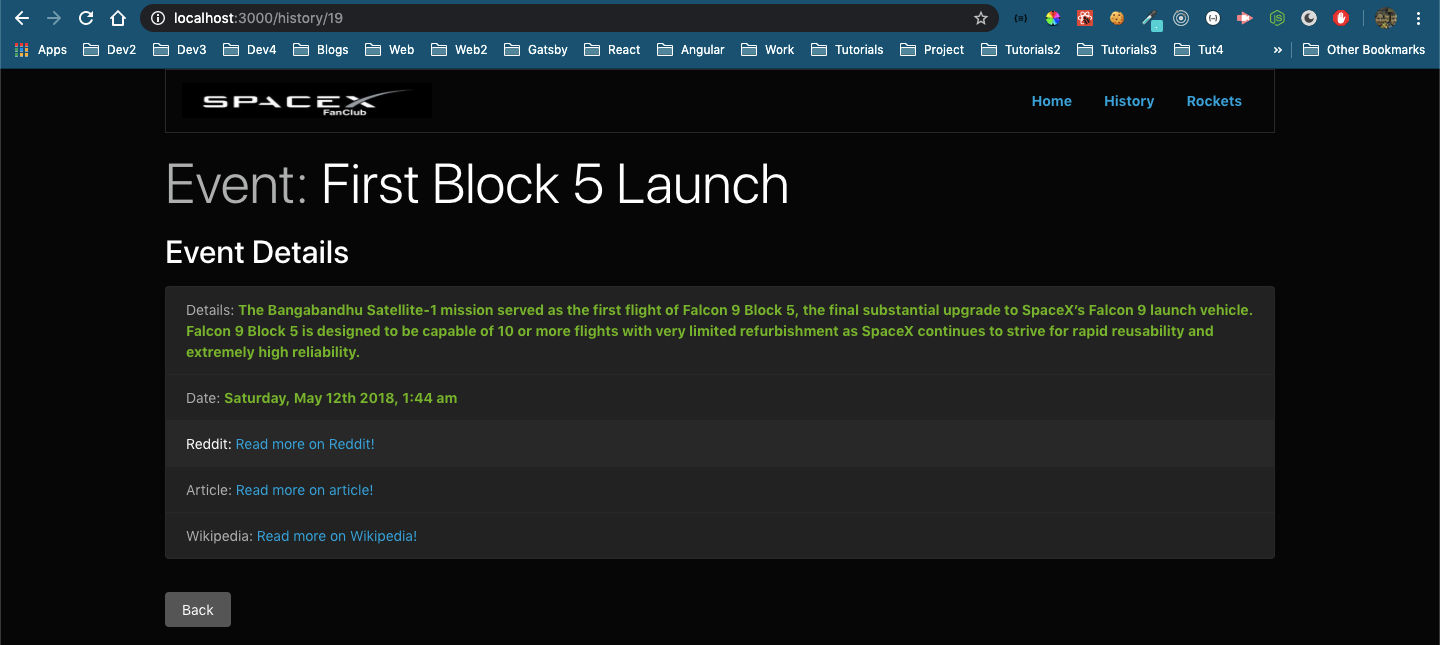Viewport: 1440px width, 645px height.
Task: Open the Tutorials3 bookmarks folder
Action: 1116,49
